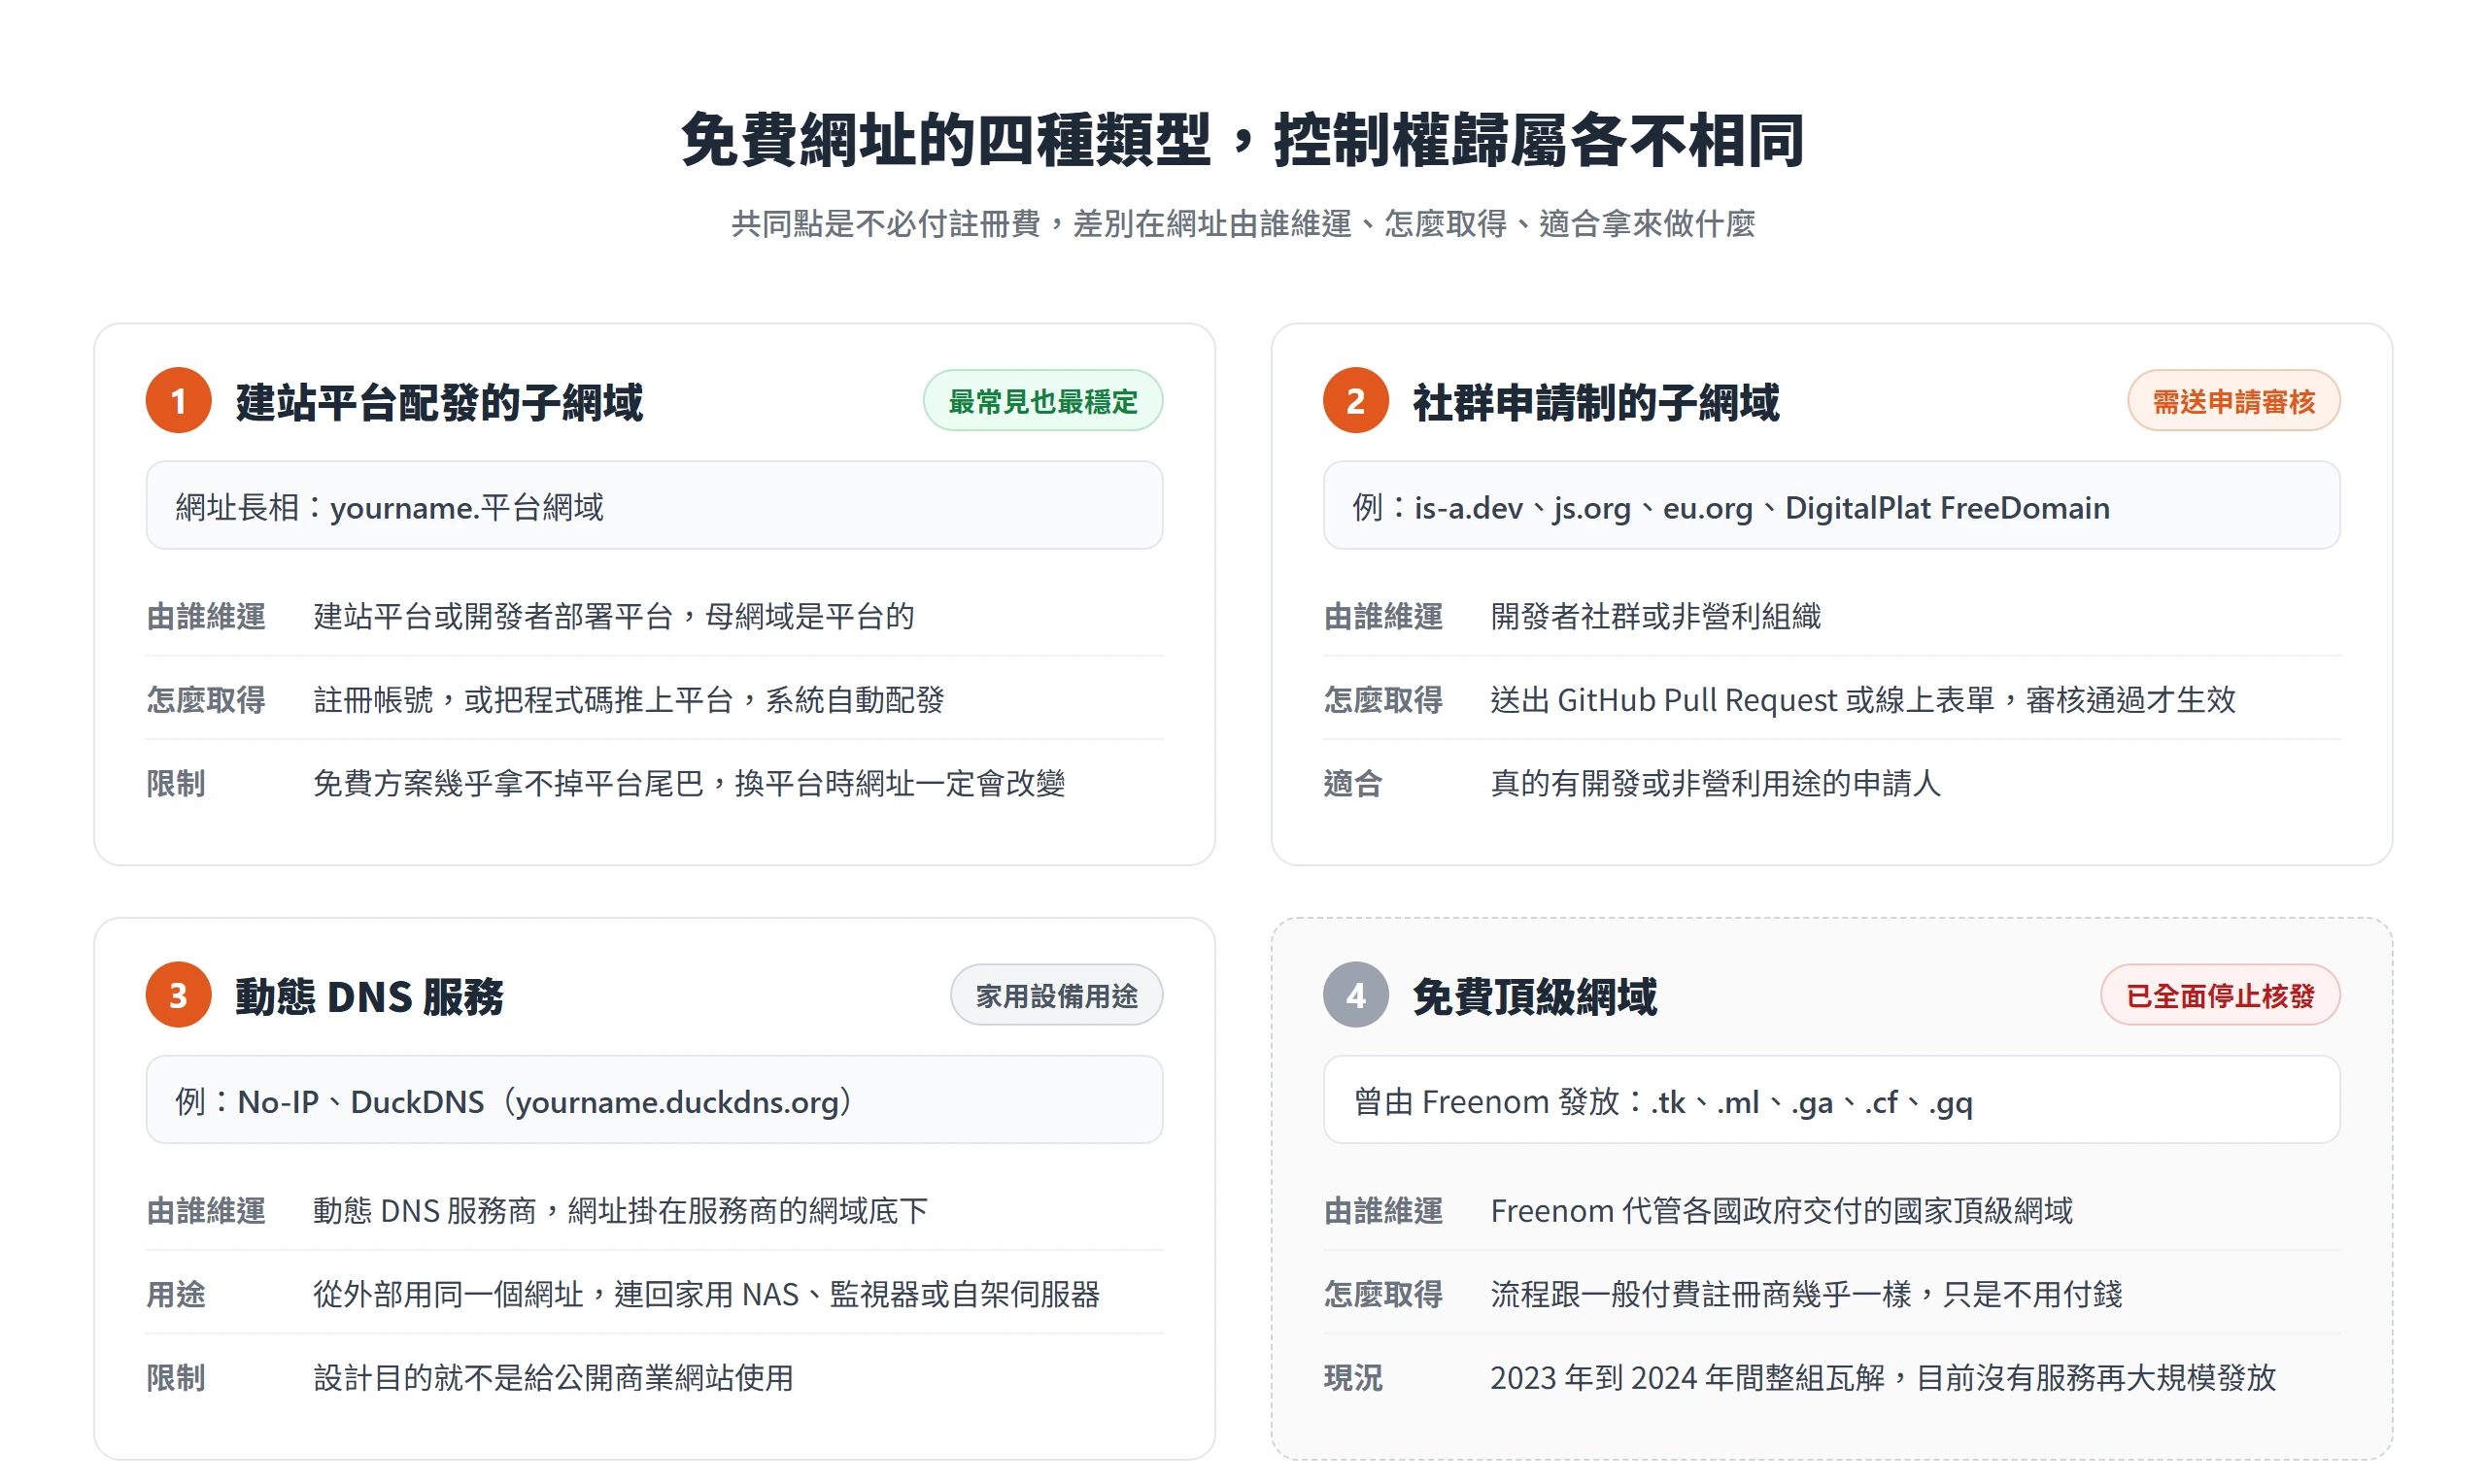Click the text 動態 DNS 服務商，網址掛在服務商的網域底下
Viewport: 2487px width, 1484px height.
[x=620, y=1211]
